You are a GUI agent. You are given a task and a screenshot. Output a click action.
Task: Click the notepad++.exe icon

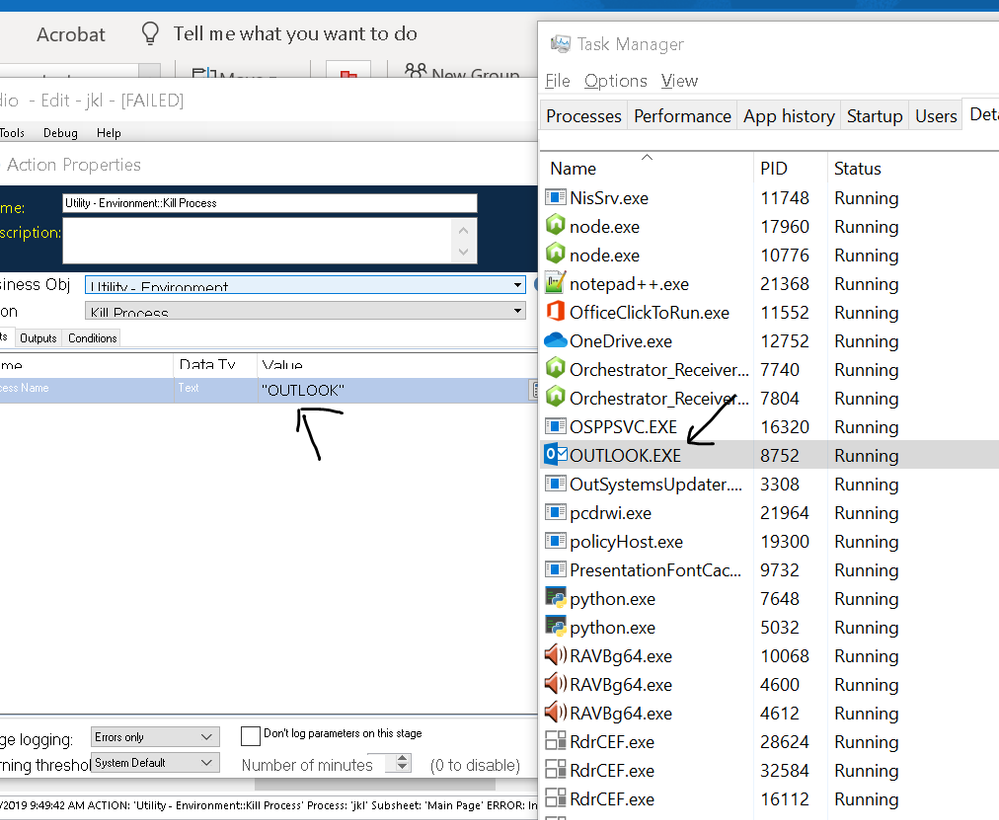click(x=556, y=283)
